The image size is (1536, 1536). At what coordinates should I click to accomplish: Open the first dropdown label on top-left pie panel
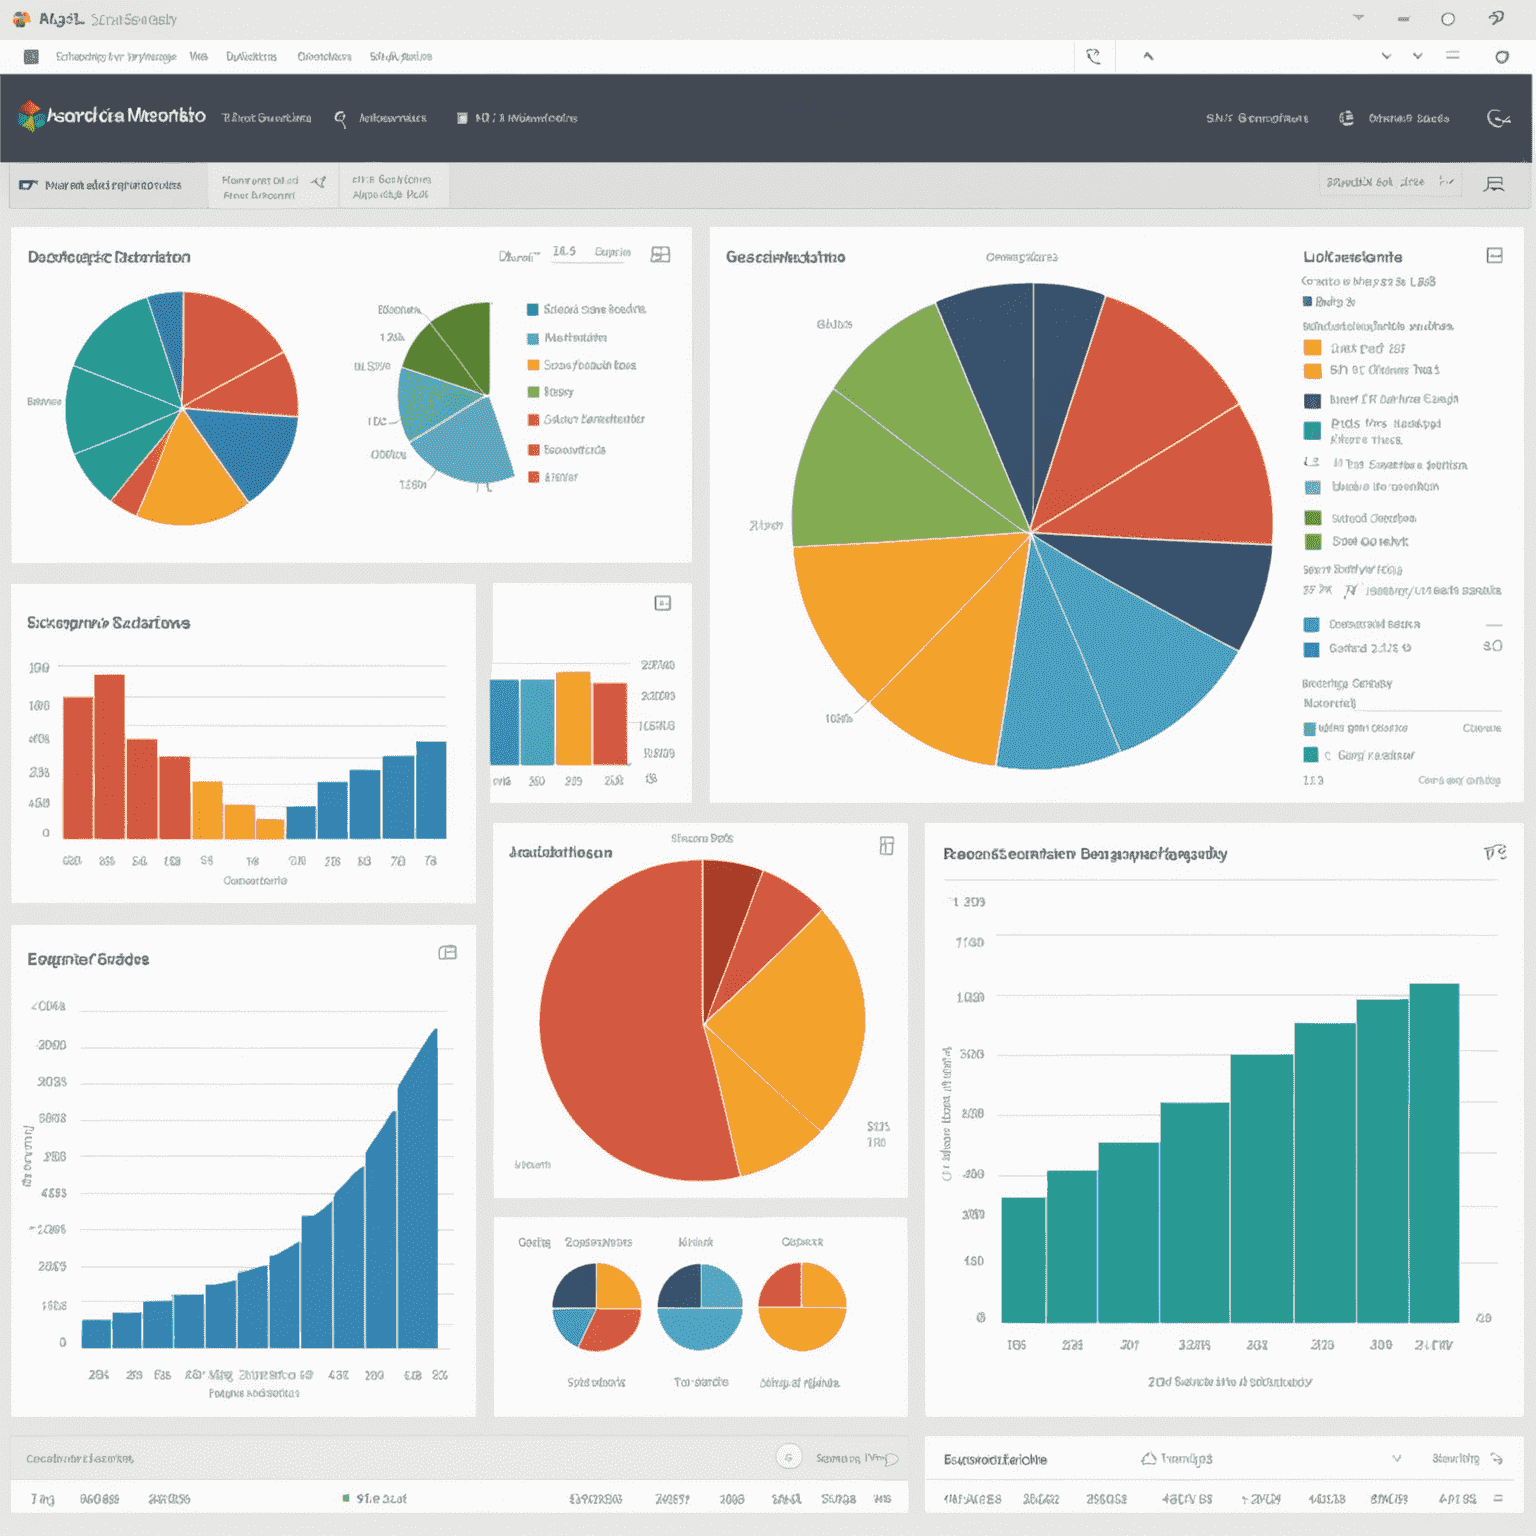(519, 257)
